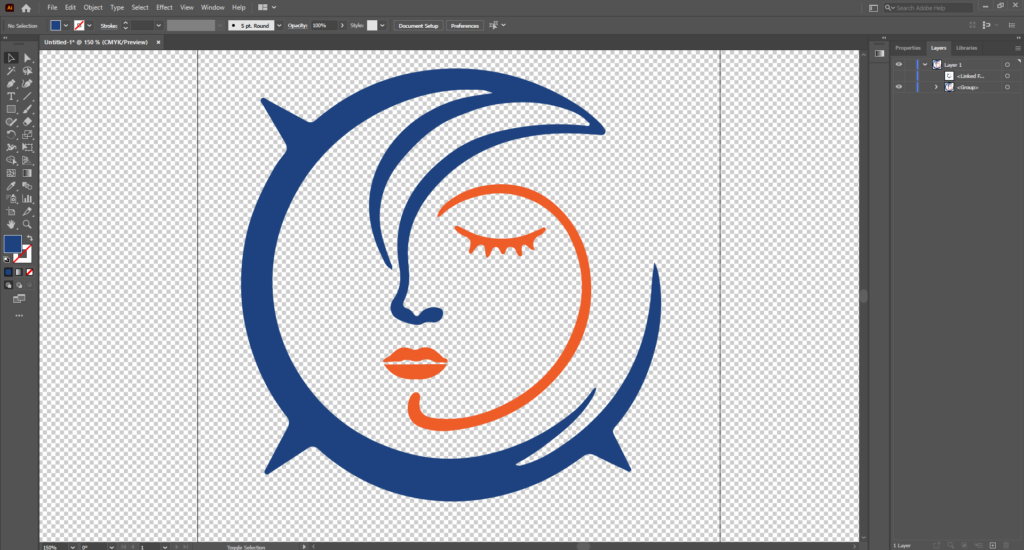1024x550 pixels.
Task: Switch to the Libraries tab
Action: 967,48
